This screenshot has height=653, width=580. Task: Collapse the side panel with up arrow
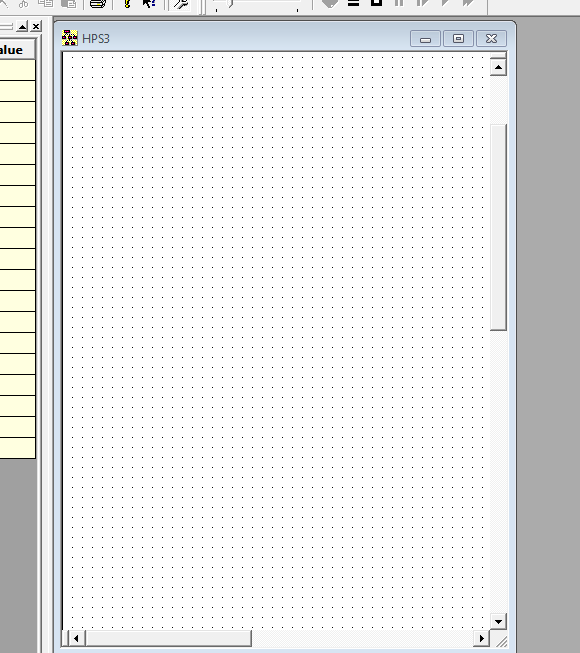pos(22,26)
